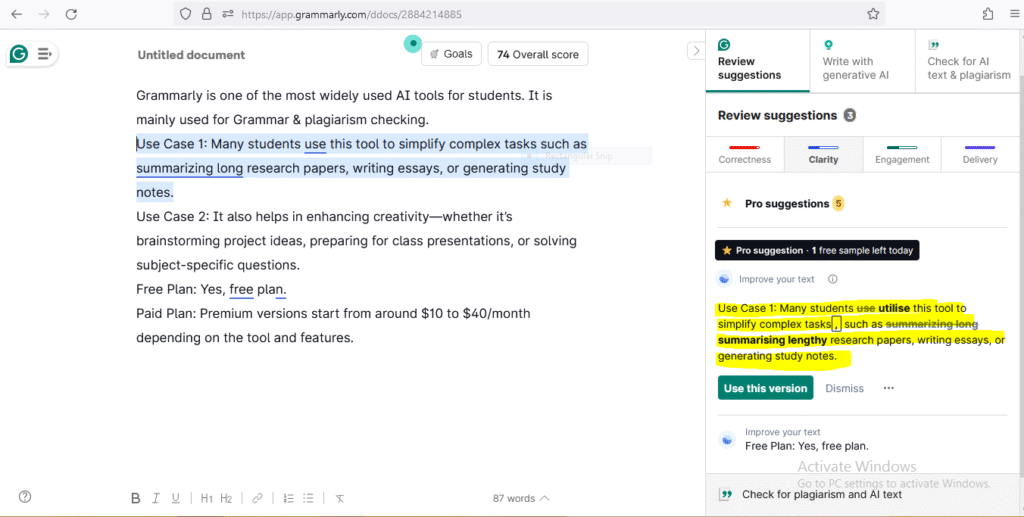Image resolution: width=1024 pixels, height=517 pixels.
Task: Open the Goals button
Action: [x=451, y=54]
